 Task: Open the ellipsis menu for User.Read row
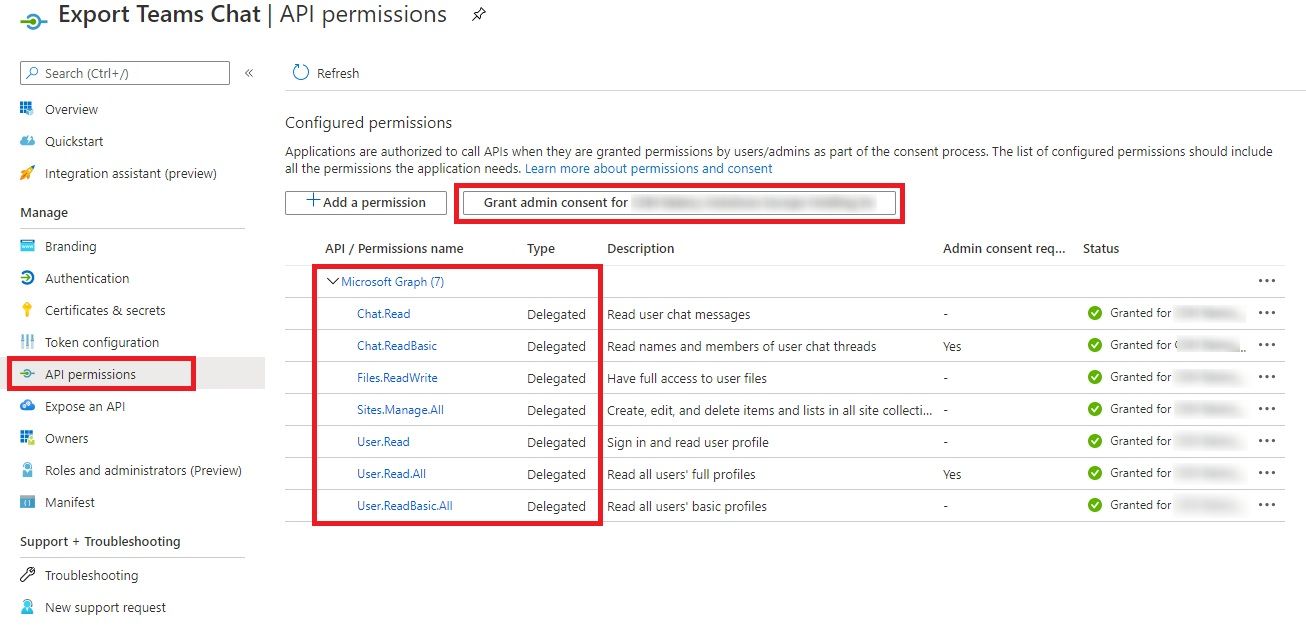click(1267, 441)
